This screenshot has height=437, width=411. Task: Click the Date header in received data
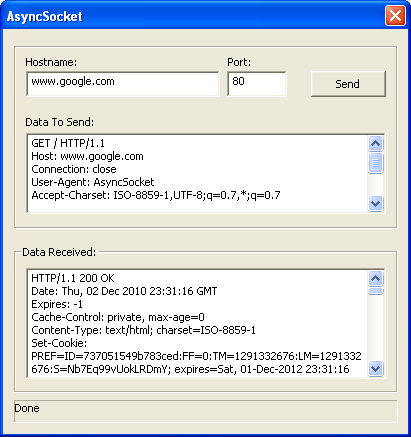coord(124,291)
